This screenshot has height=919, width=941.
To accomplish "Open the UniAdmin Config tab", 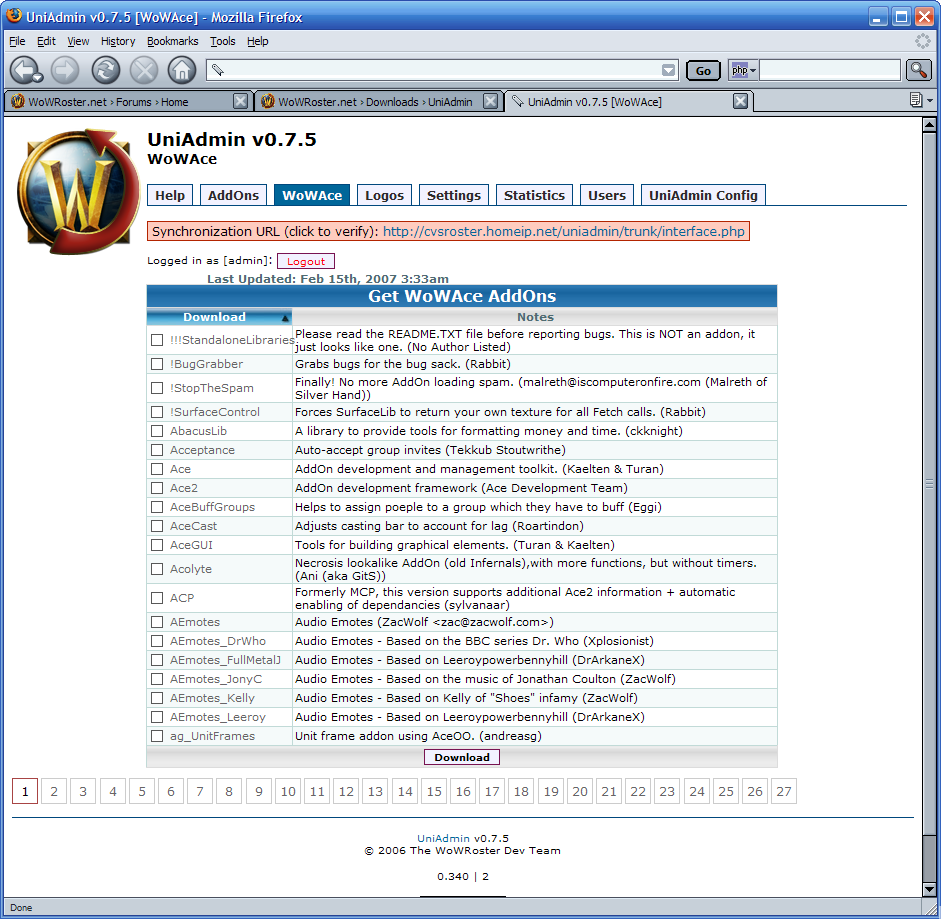I will (x=703, y=195).
